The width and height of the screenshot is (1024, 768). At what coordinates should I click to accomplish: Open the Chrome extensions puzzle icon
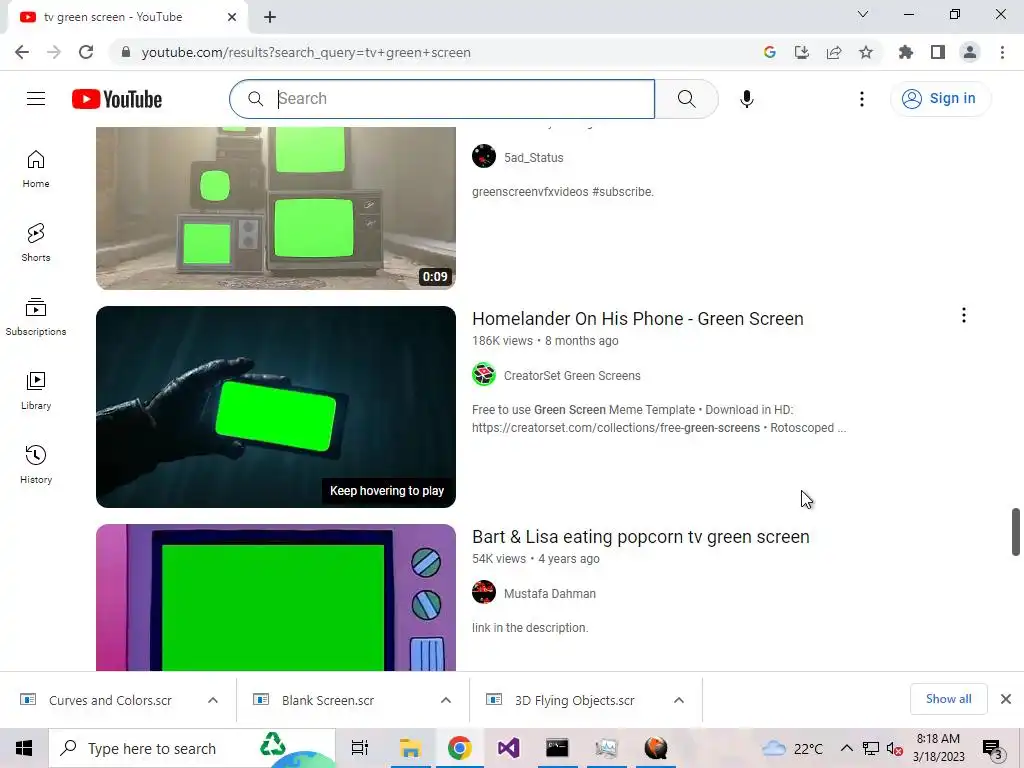(906, 52)
